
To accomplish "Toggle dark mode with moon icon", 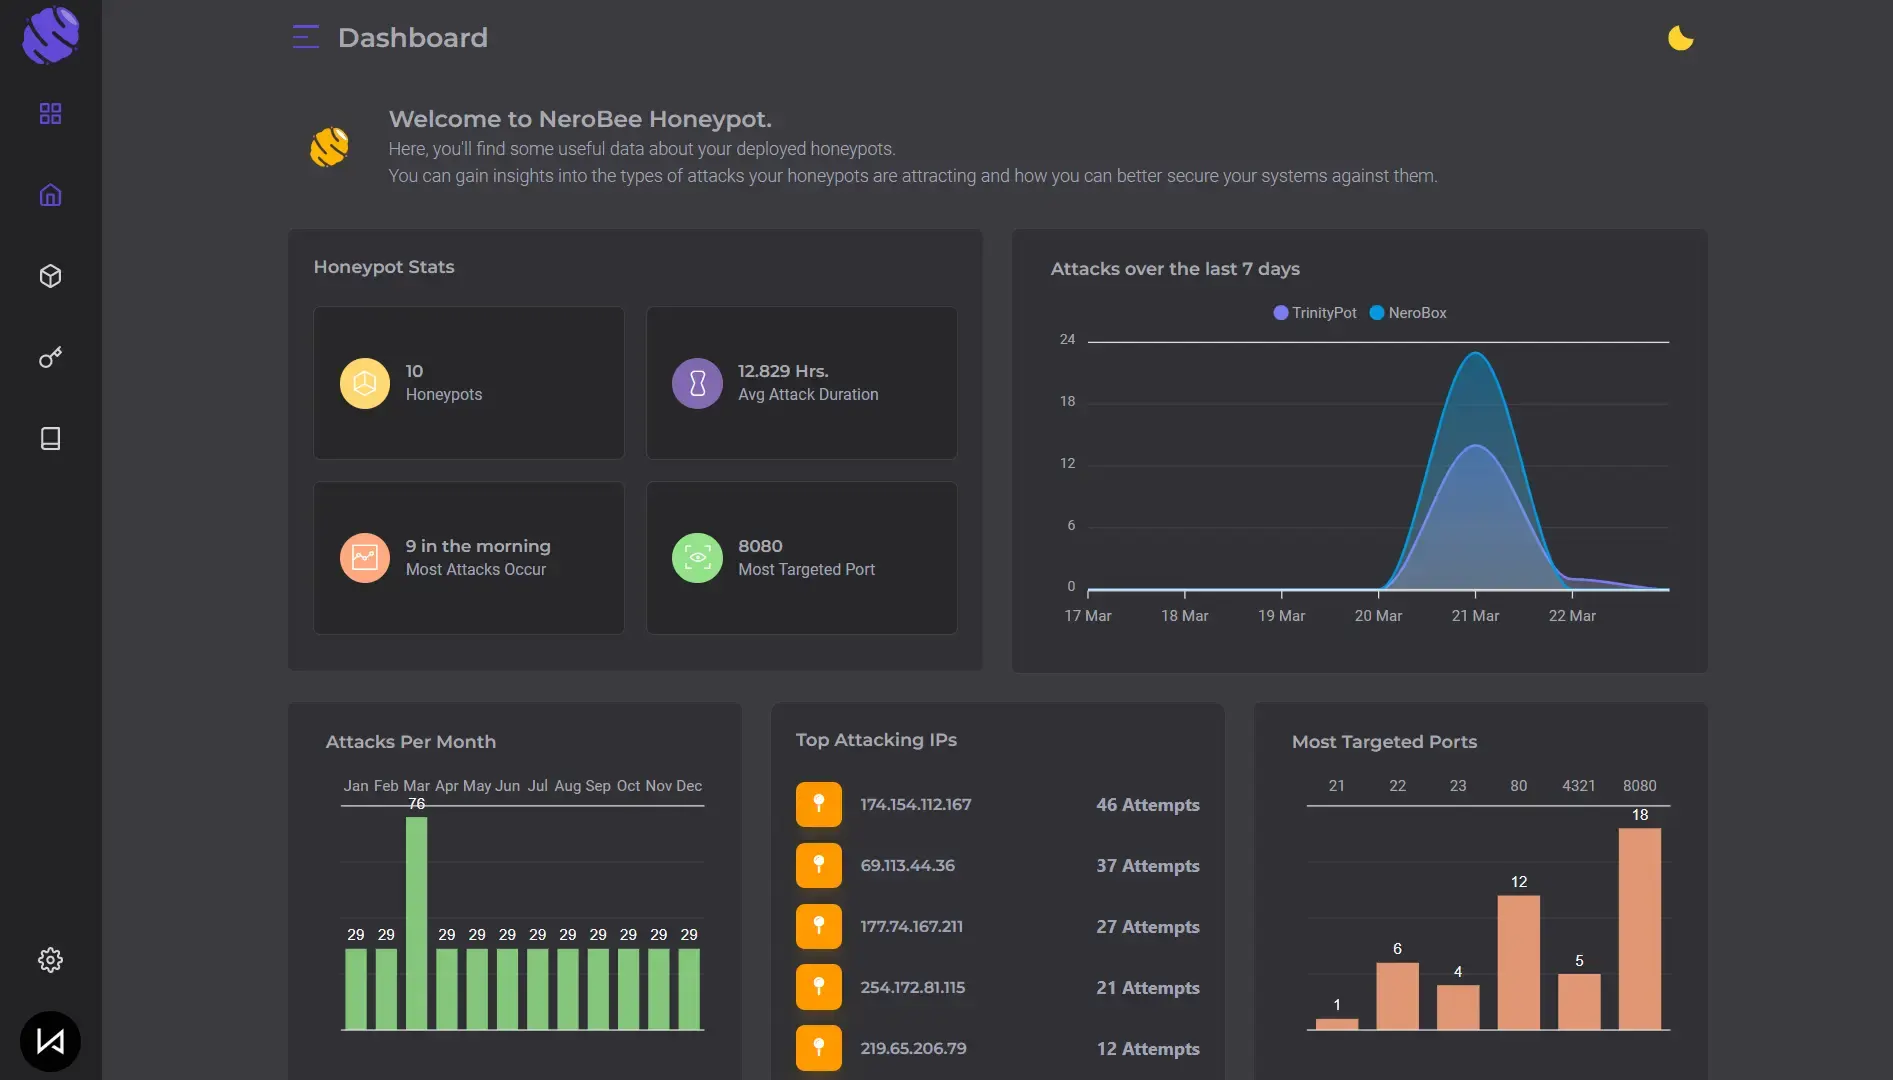I will 1680,38.
